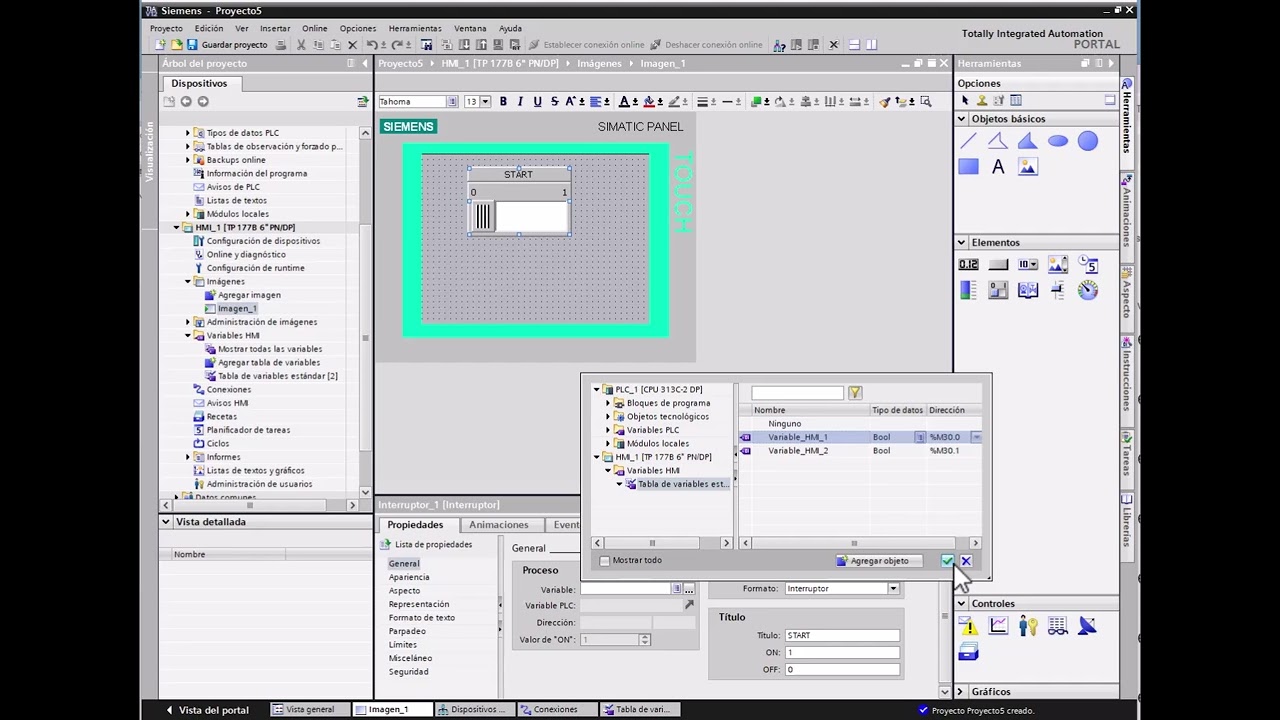Click the search field in variable picker

[x=797, y=393]
